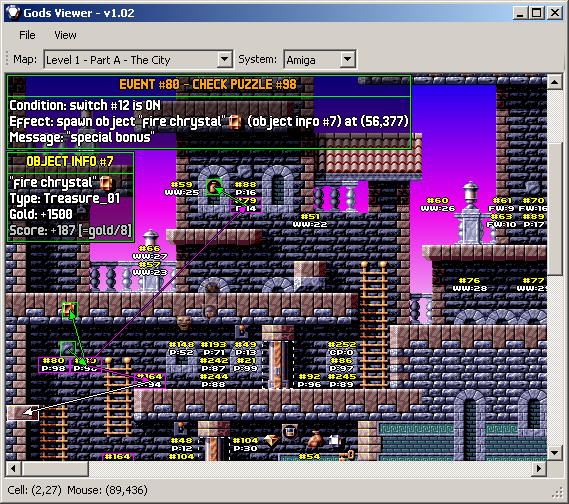
Task: Click event label #148 P:52
Action: [182, 348]
